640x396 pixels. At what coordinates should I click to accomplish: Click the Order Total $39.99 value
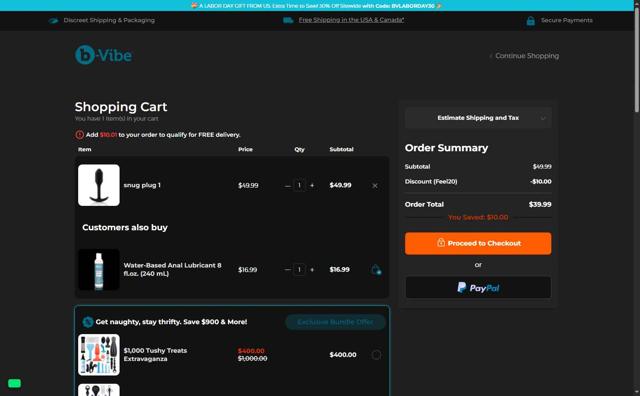[540, 205]
